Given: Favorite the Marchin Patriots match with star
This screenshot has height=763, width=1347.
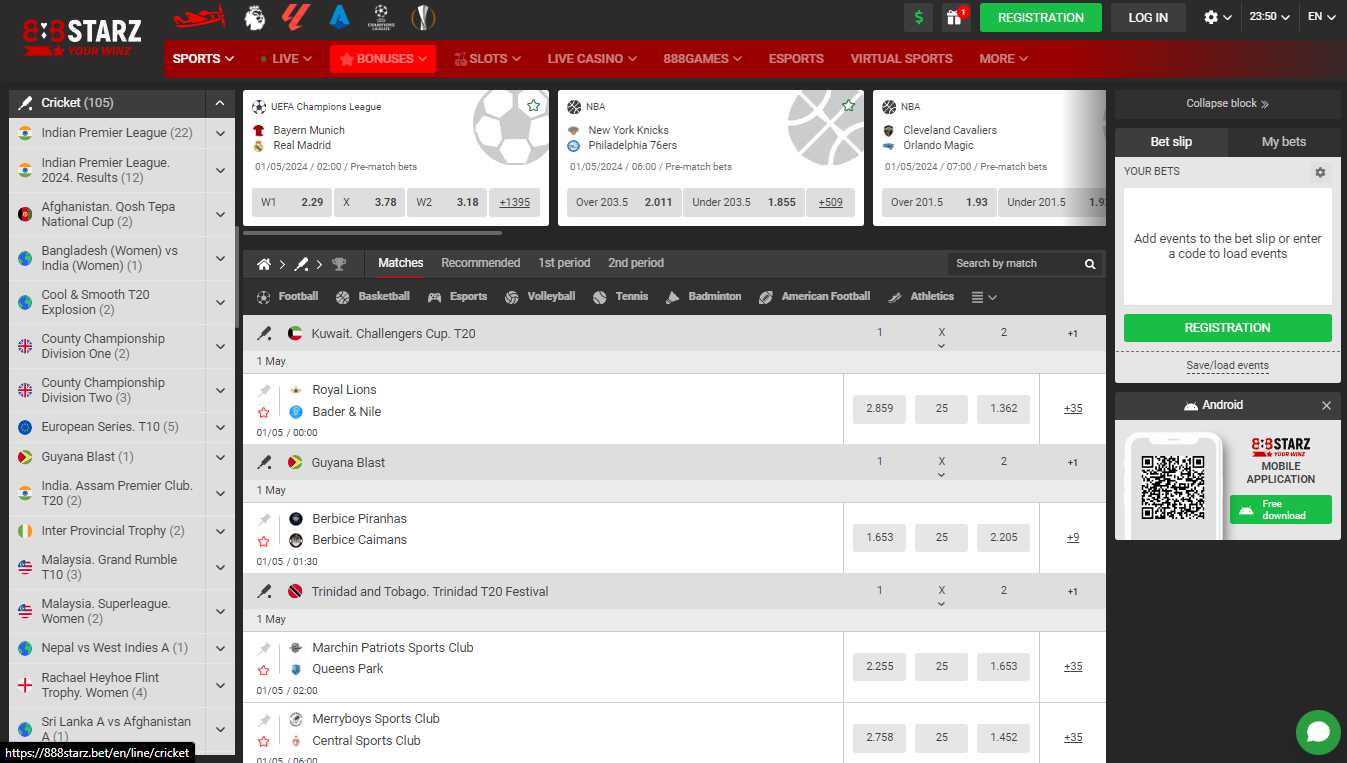Looking at the screenshot, I should 264,670.
